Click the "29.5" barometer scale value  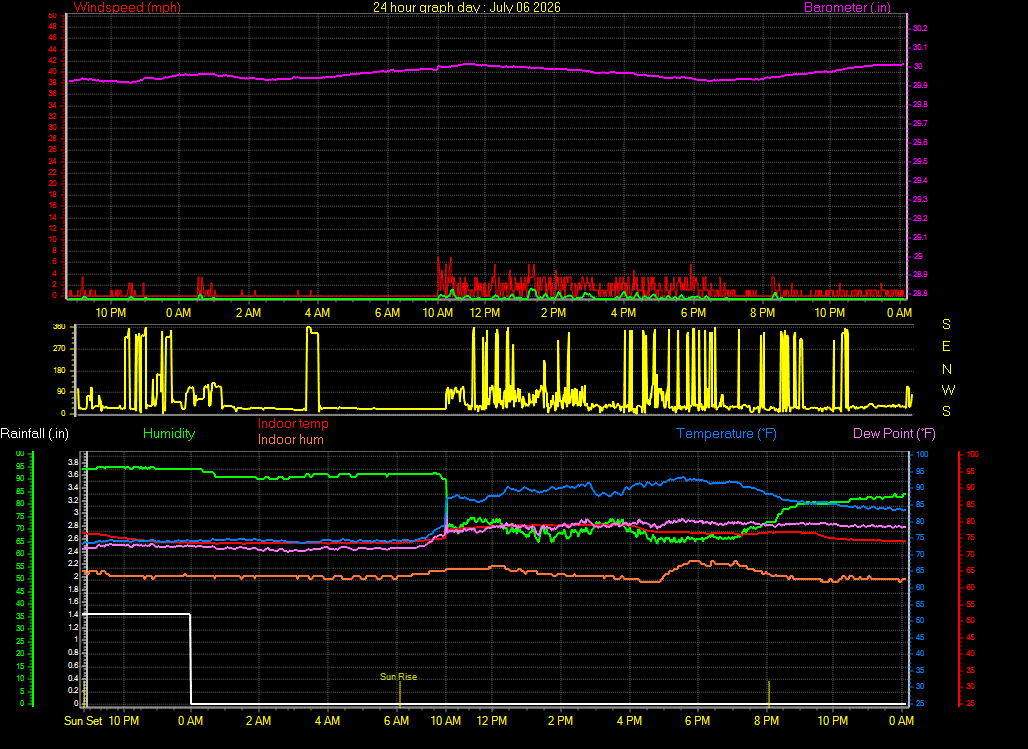pos(920,161)
